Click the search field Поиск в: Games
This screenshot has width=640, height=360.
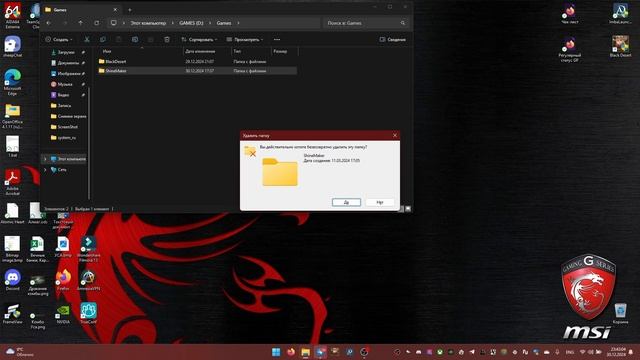click(x=366, y=23)
